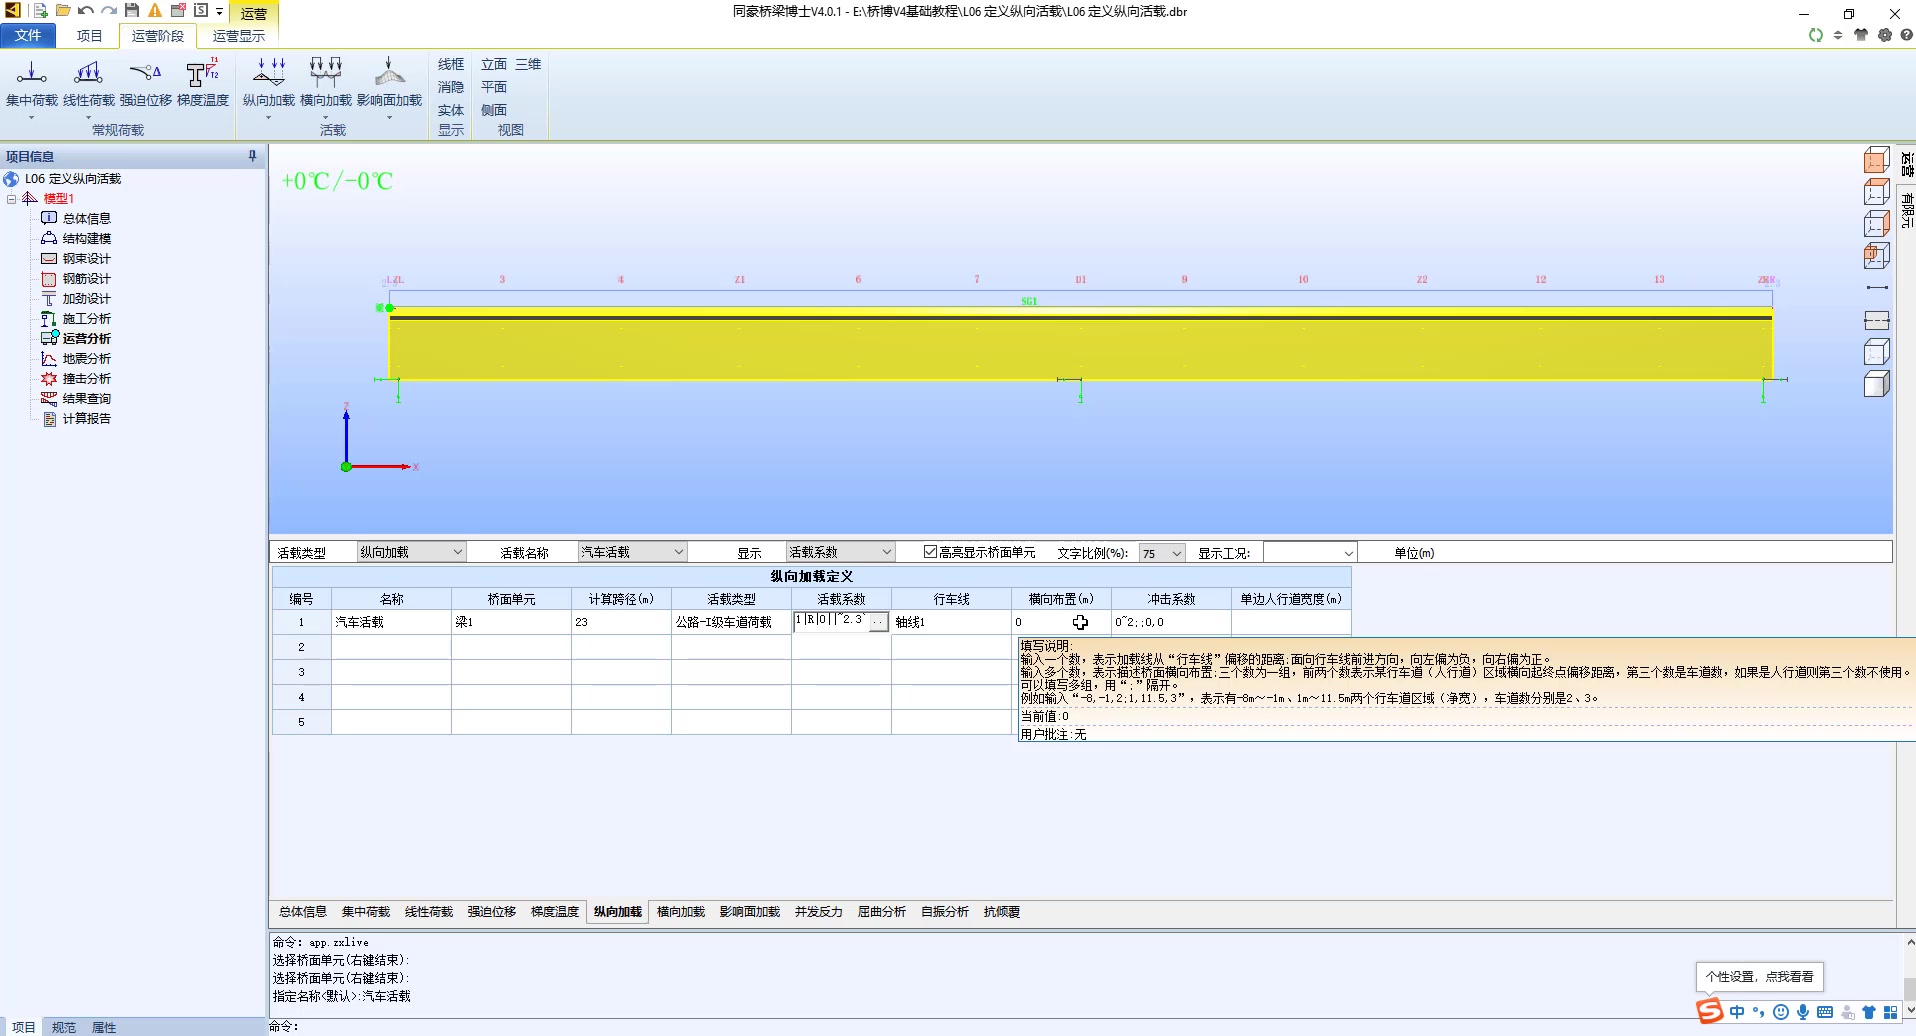This screenshot has height=1036, width=1916.
Task: Select the 集中荷载 concentrated load tool
Action: [x=32, y=84]
